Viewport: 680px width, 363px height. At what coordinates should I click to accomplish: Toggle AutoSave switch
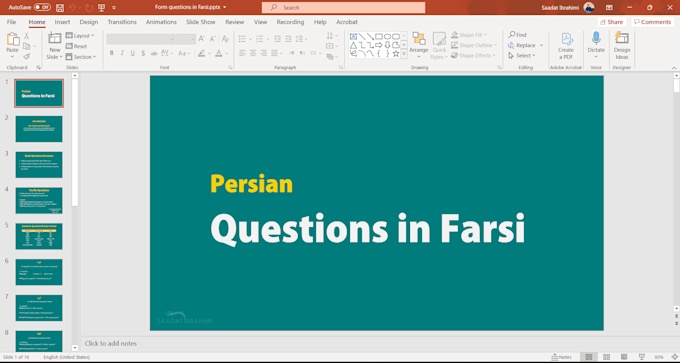[42, 7]
